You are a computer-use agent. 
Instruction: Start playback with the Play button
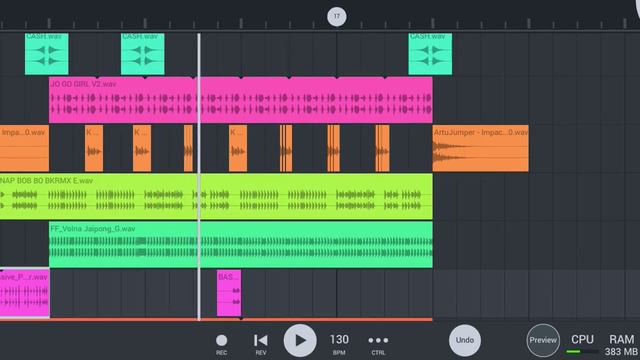tap(300, 340)
